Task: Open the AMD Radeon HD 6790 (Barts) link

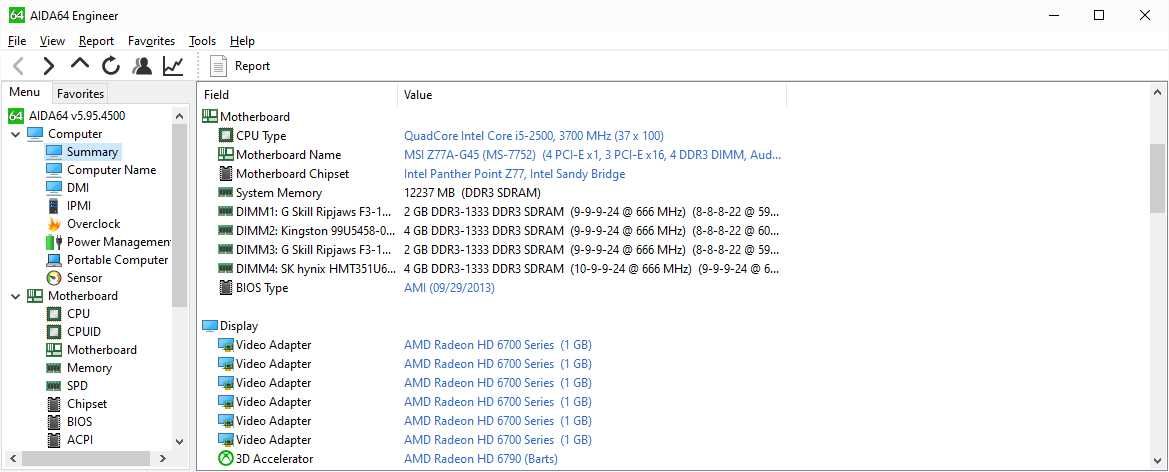Action: click(481, 459)
